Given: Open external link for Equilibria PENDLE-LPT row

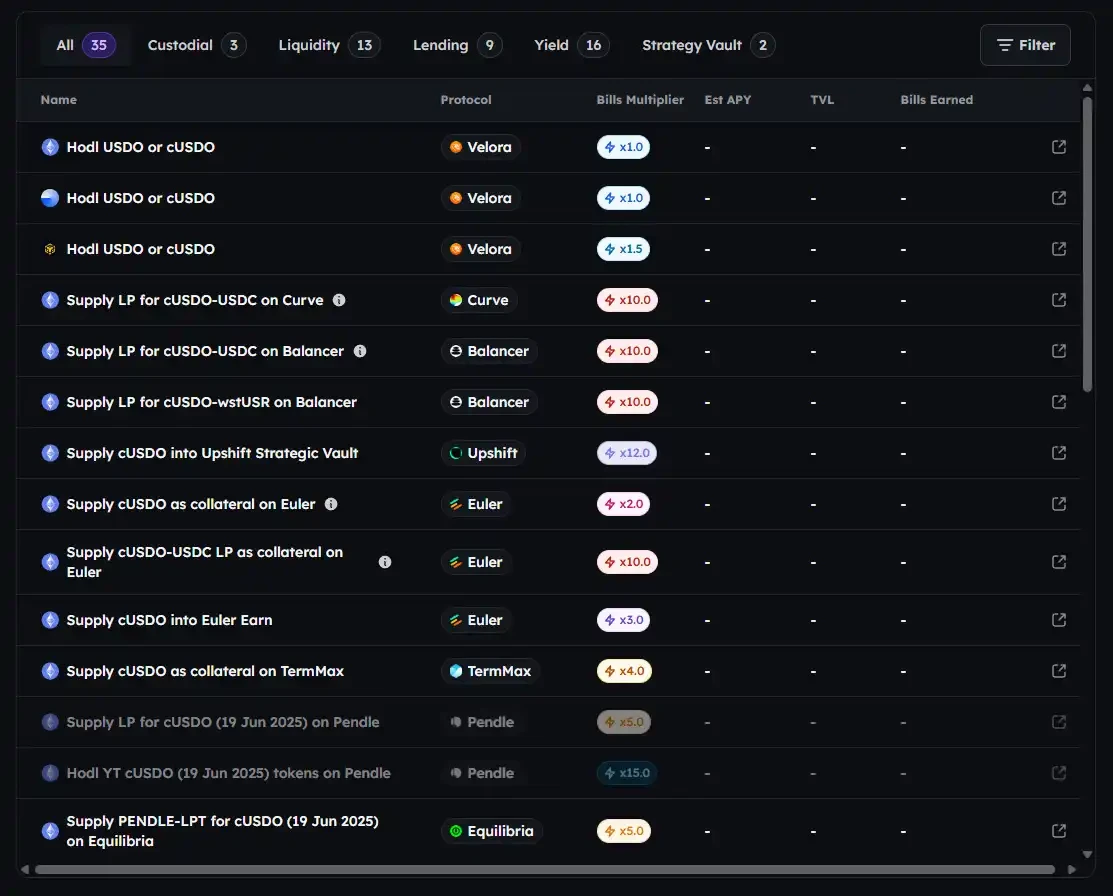Looking at the screenshot, I should tap(1059, 831).
